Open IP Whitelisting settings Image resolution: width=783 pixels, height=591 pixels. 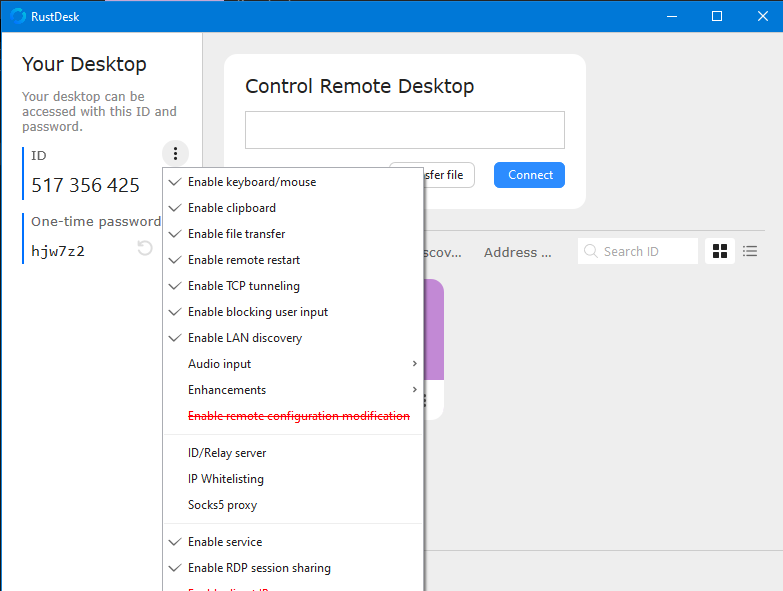point(293,479)
